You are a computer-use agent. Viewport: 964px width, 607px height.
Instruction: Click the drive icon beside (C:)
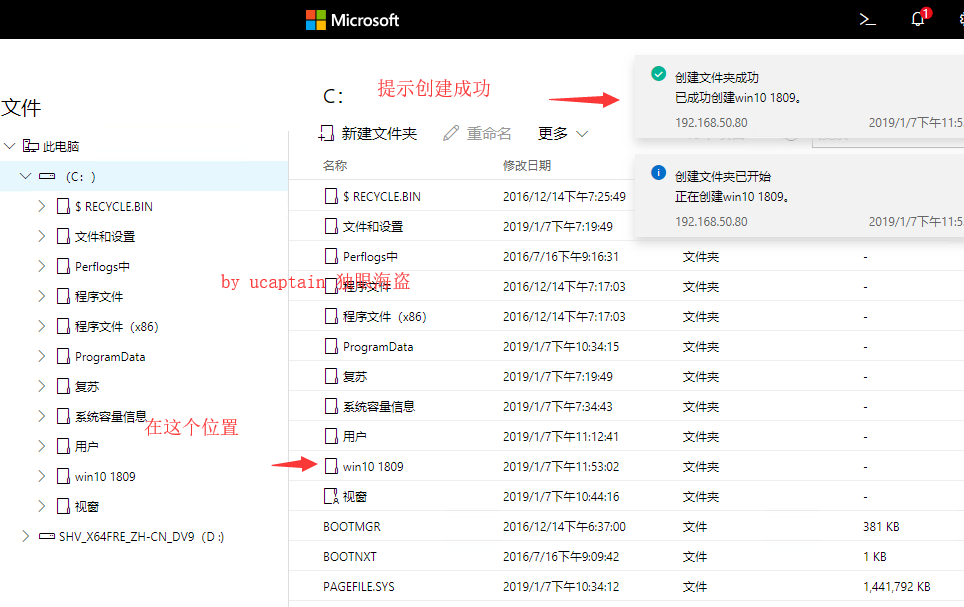[x=47, y=177]
